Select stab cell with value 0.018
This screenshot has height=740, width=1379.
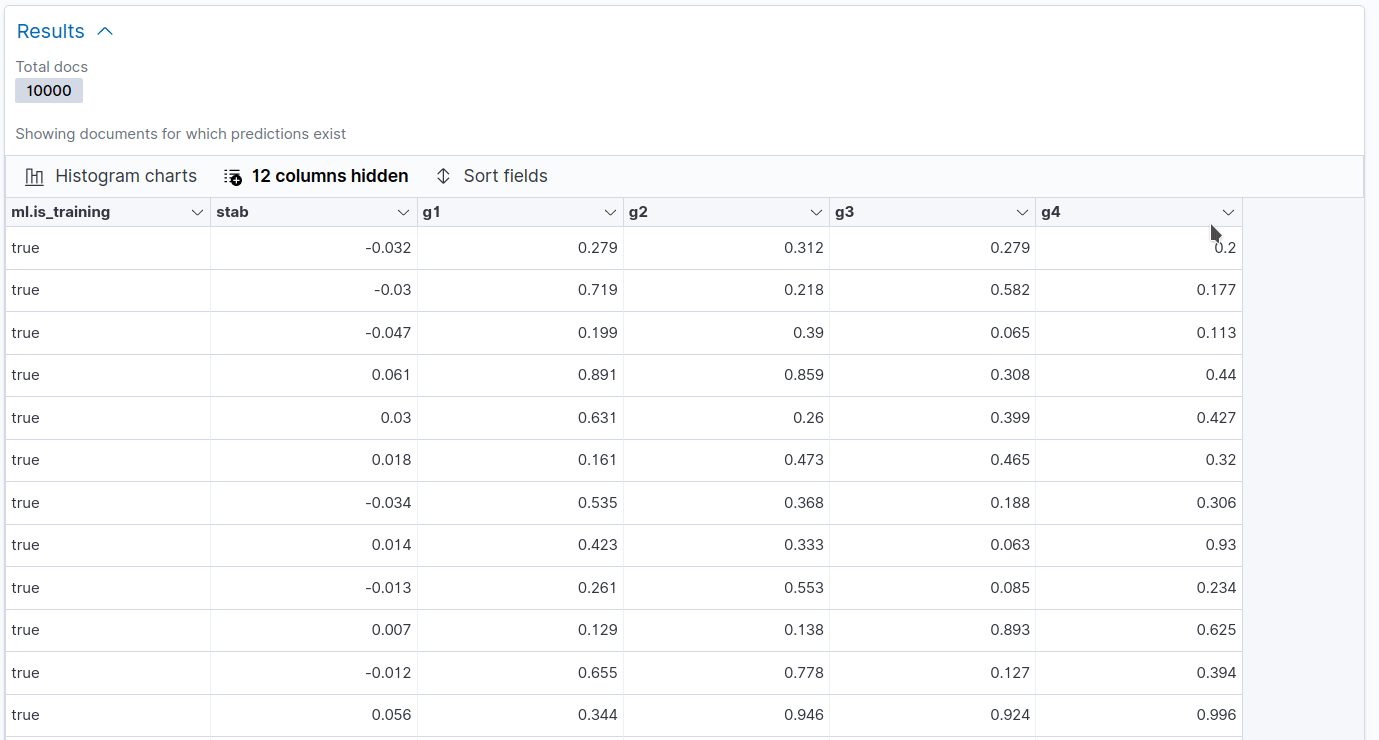314,460
